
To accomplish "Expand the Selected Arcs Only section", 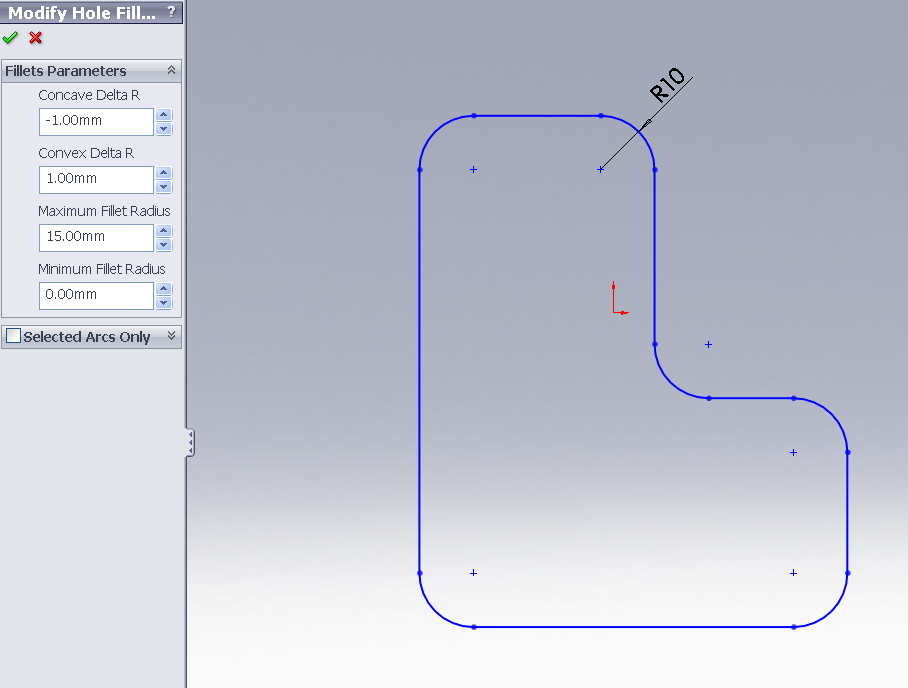I will [171, 337].
